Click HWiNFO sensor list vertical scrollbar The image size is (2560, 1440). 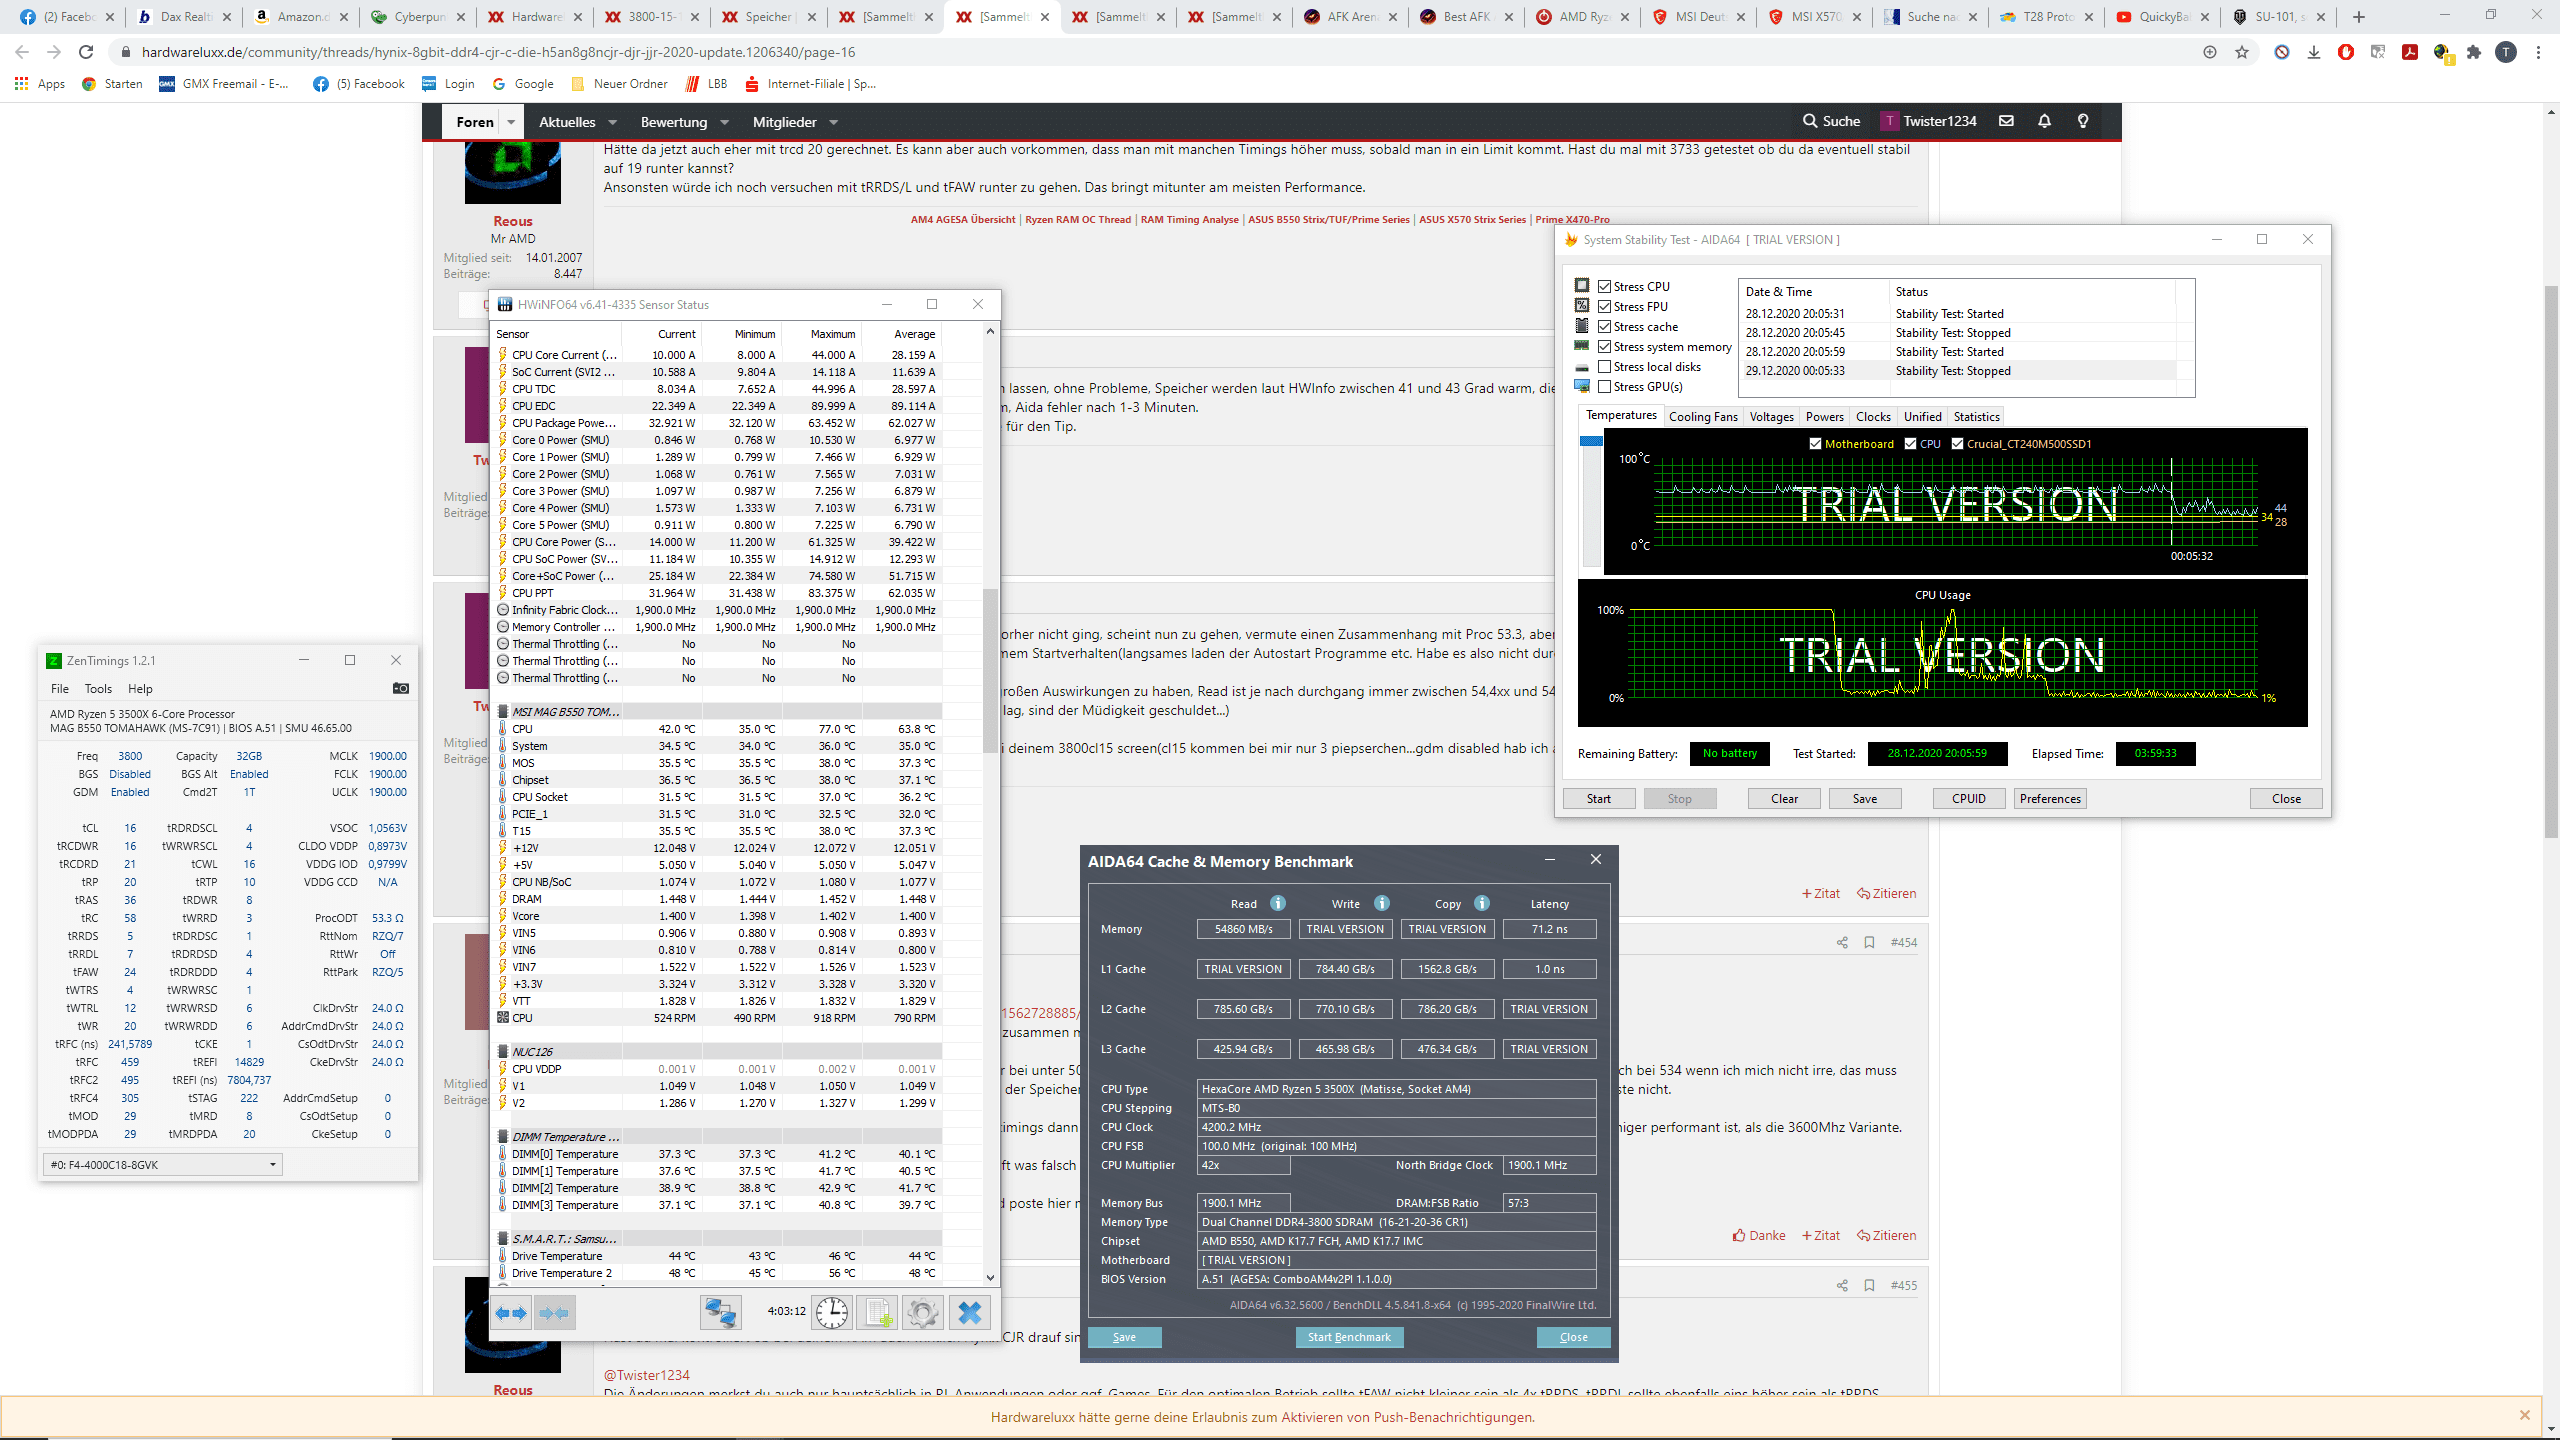pyautogui.click(x=990, y=670)
